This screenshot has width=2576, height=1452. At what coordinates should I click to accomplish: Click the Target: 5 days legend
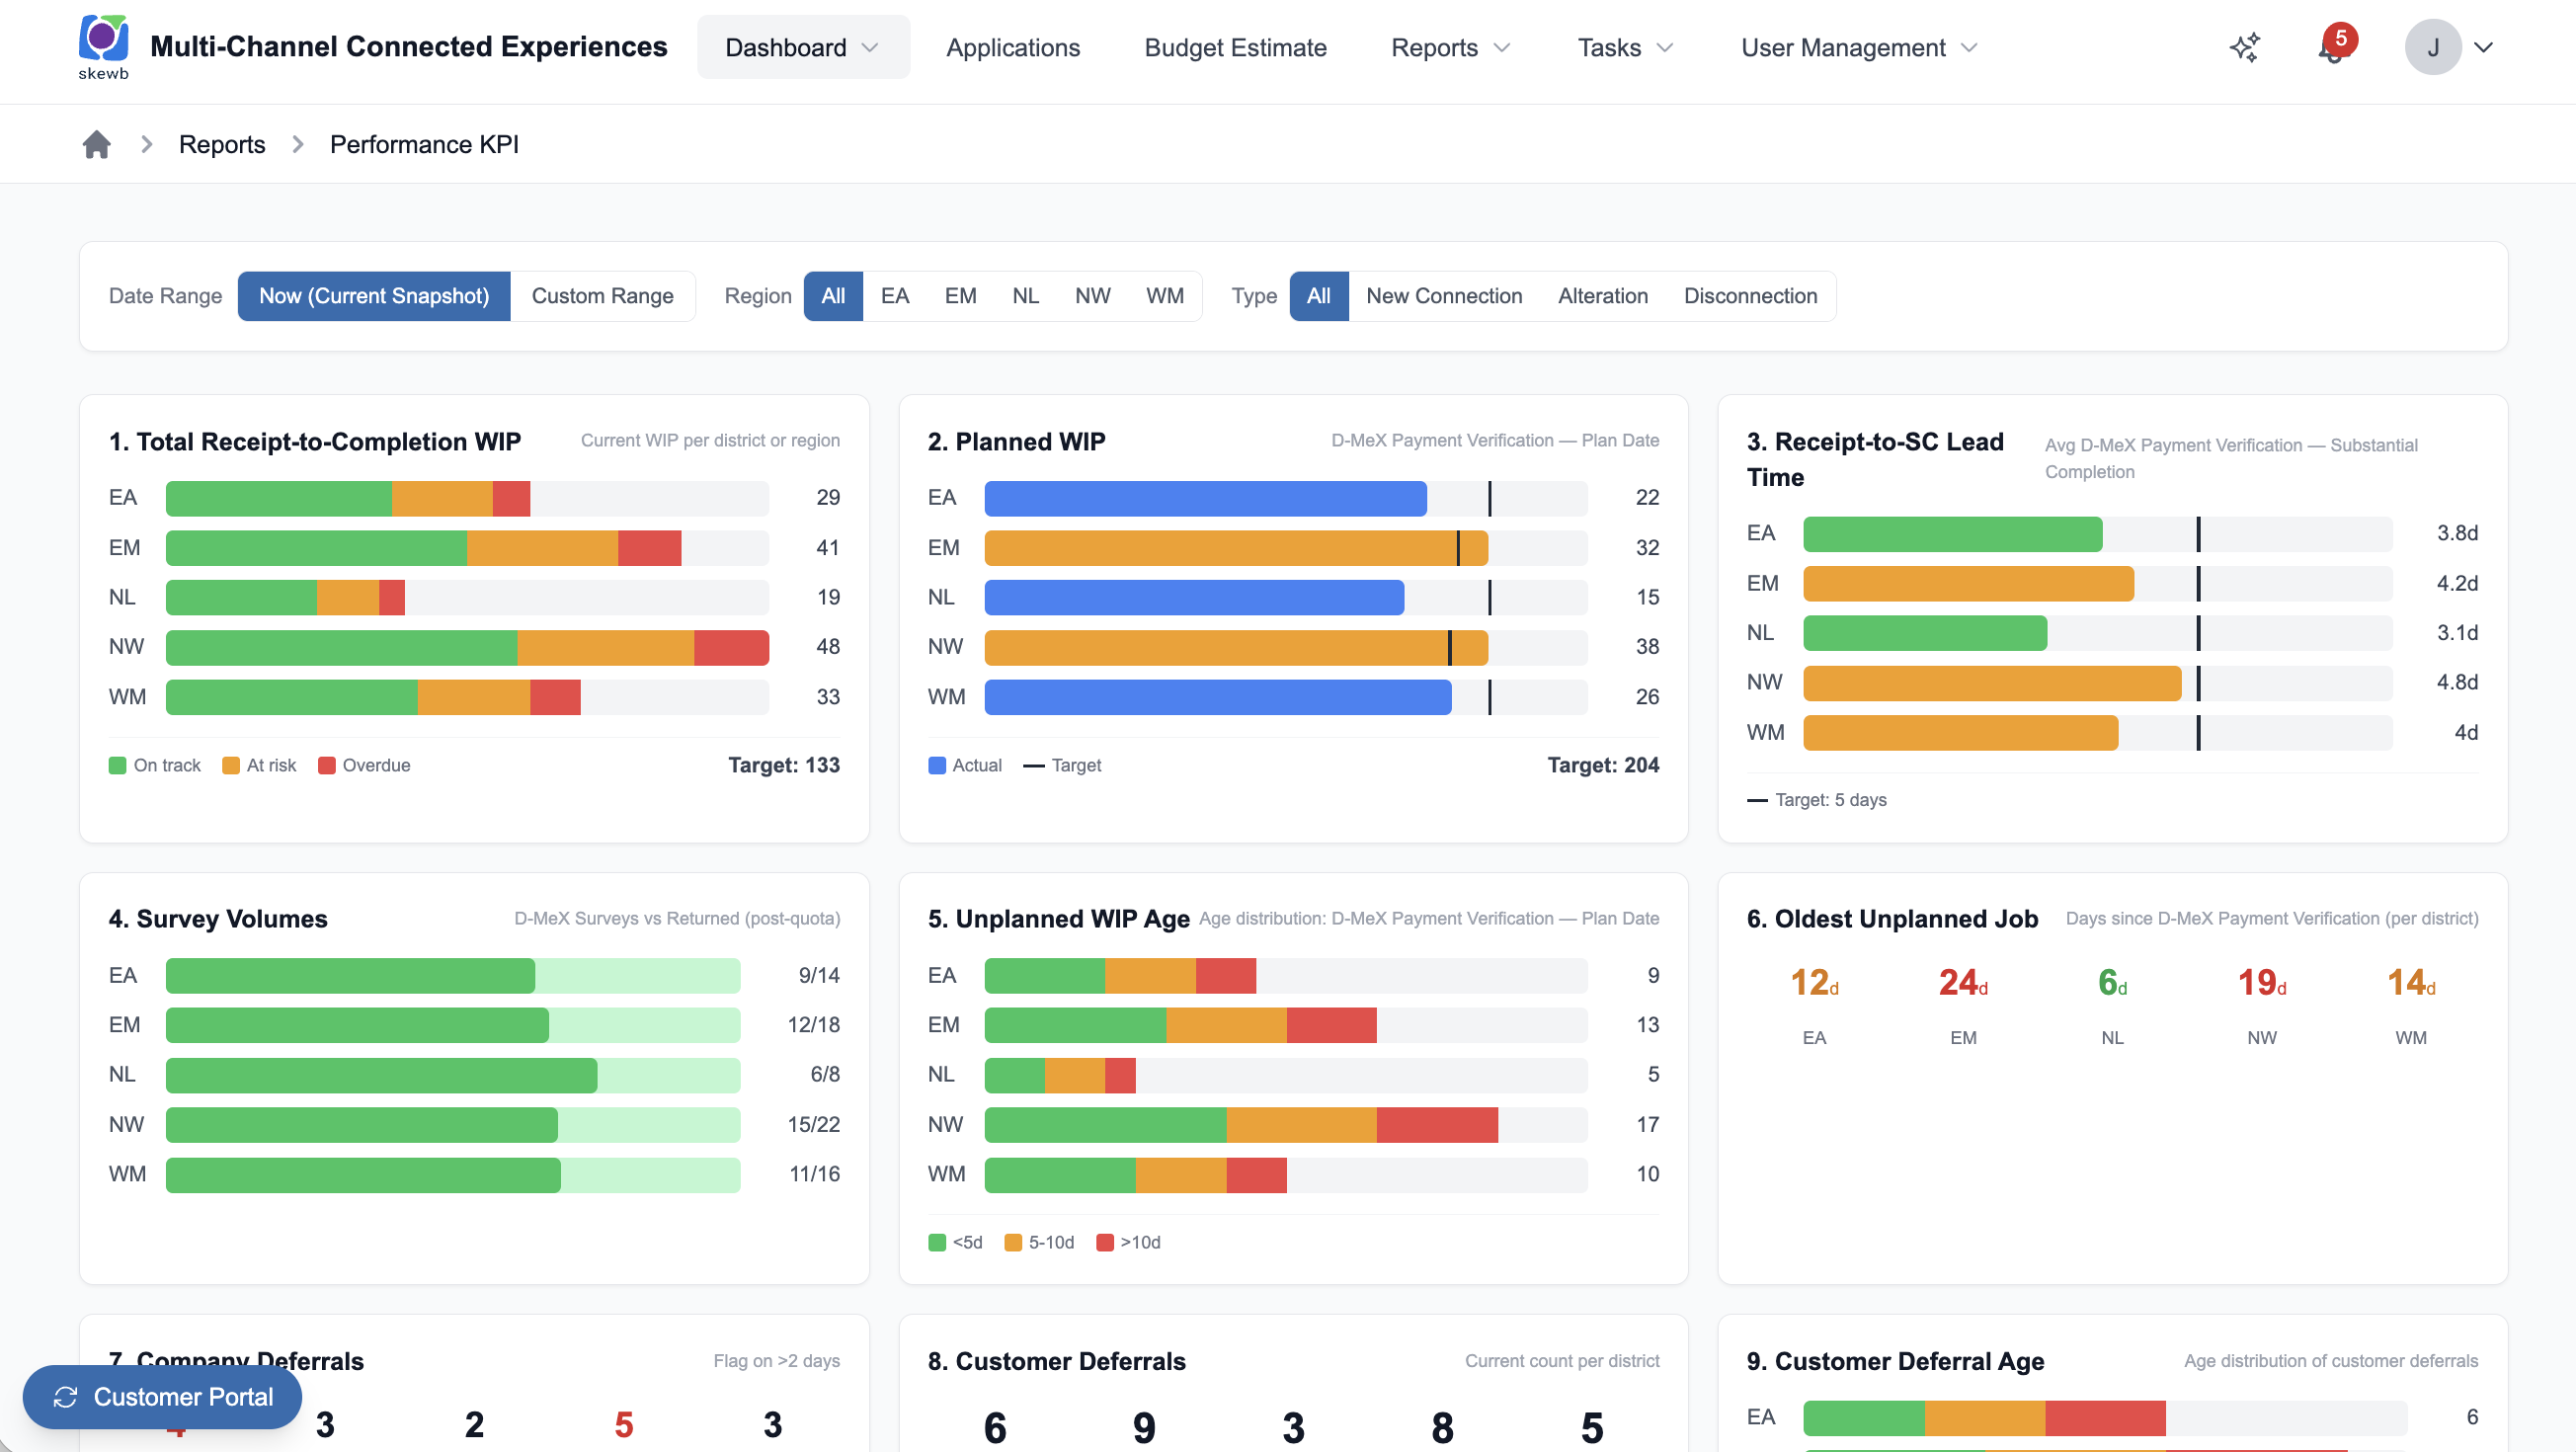click(x=1817, y=800)
